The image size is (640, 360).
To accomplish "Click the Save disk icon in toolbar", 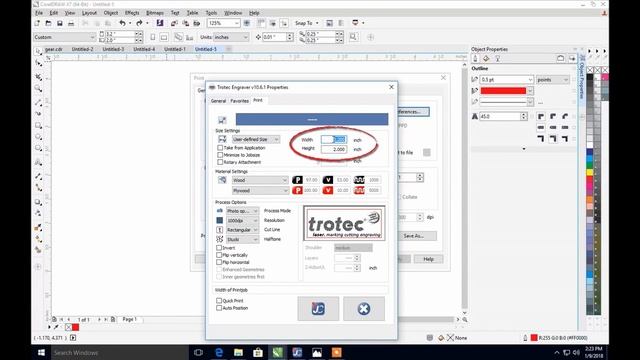I will 60,23.
